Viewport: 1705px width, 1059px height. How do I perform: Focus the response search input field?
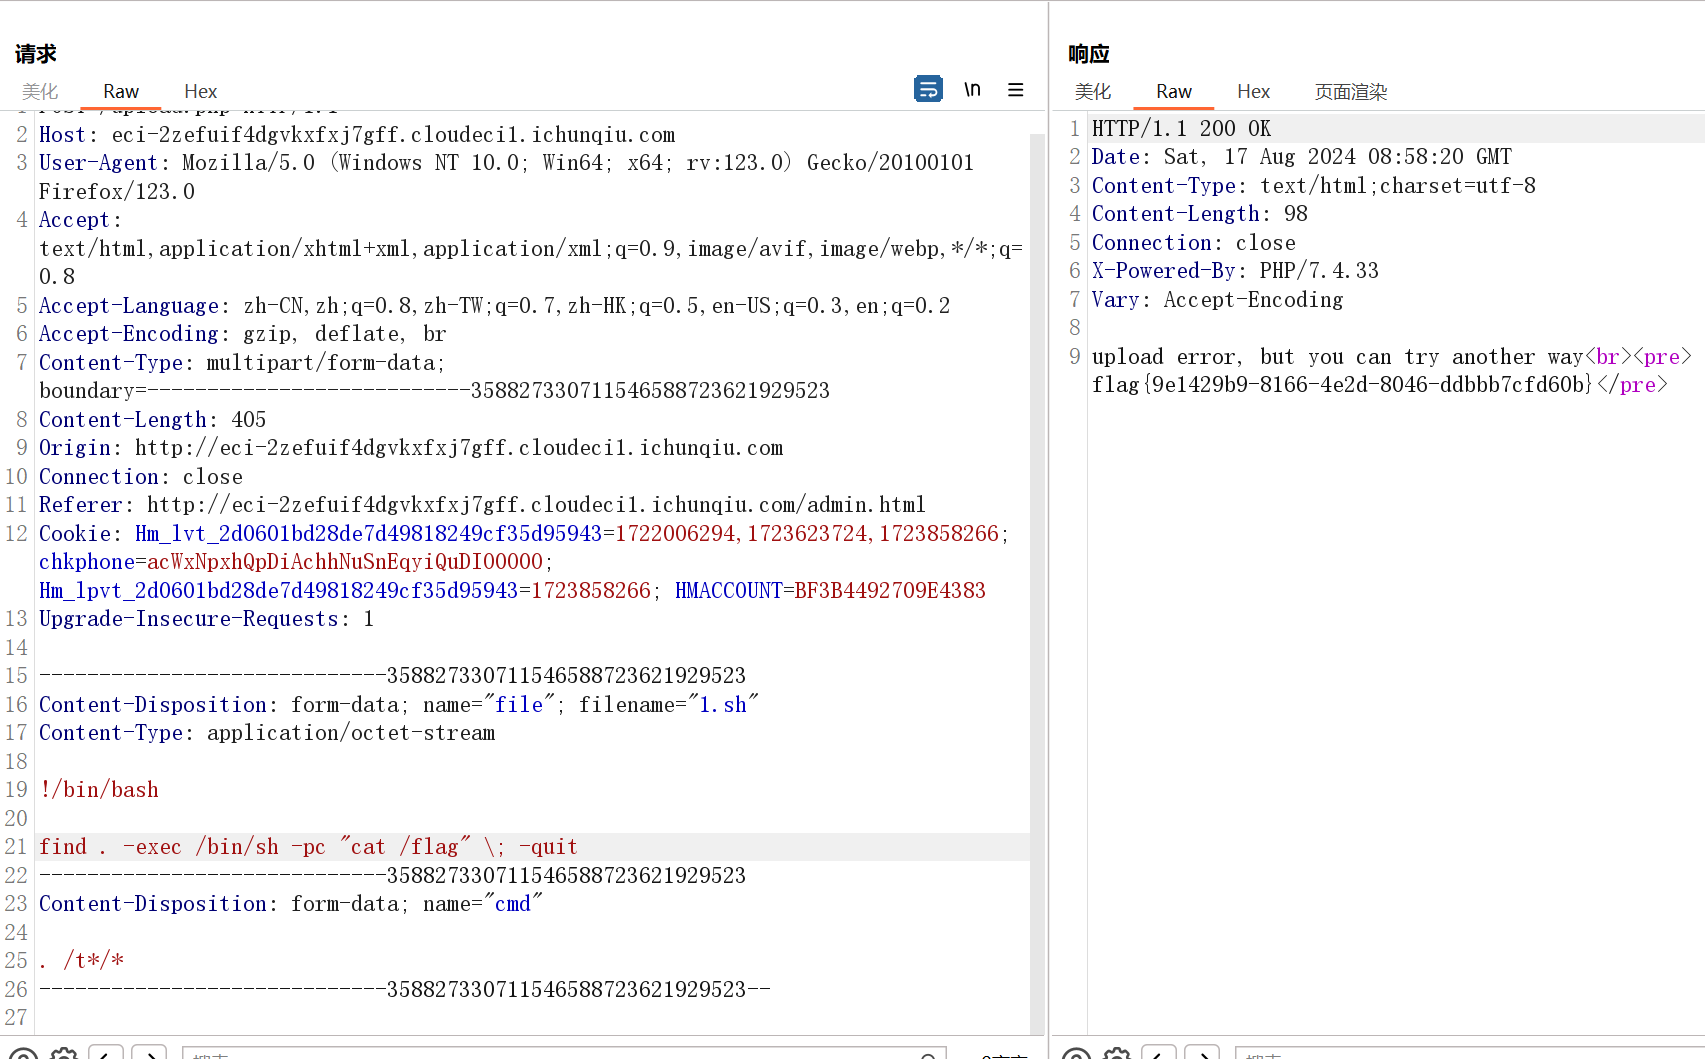click(1470, 1053)
